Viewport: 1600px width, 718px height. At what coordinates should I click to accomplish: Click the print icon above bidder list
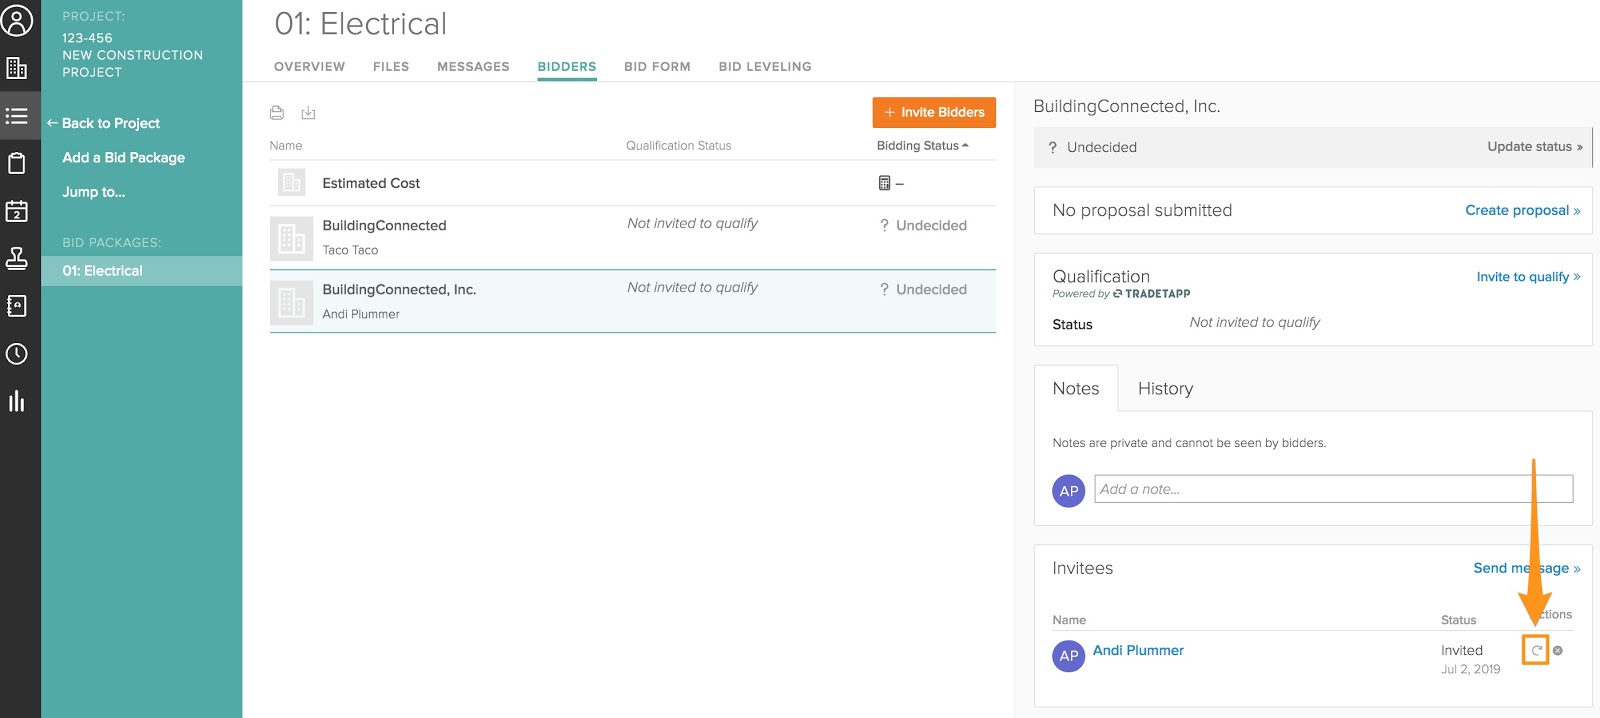click(277, 113)
